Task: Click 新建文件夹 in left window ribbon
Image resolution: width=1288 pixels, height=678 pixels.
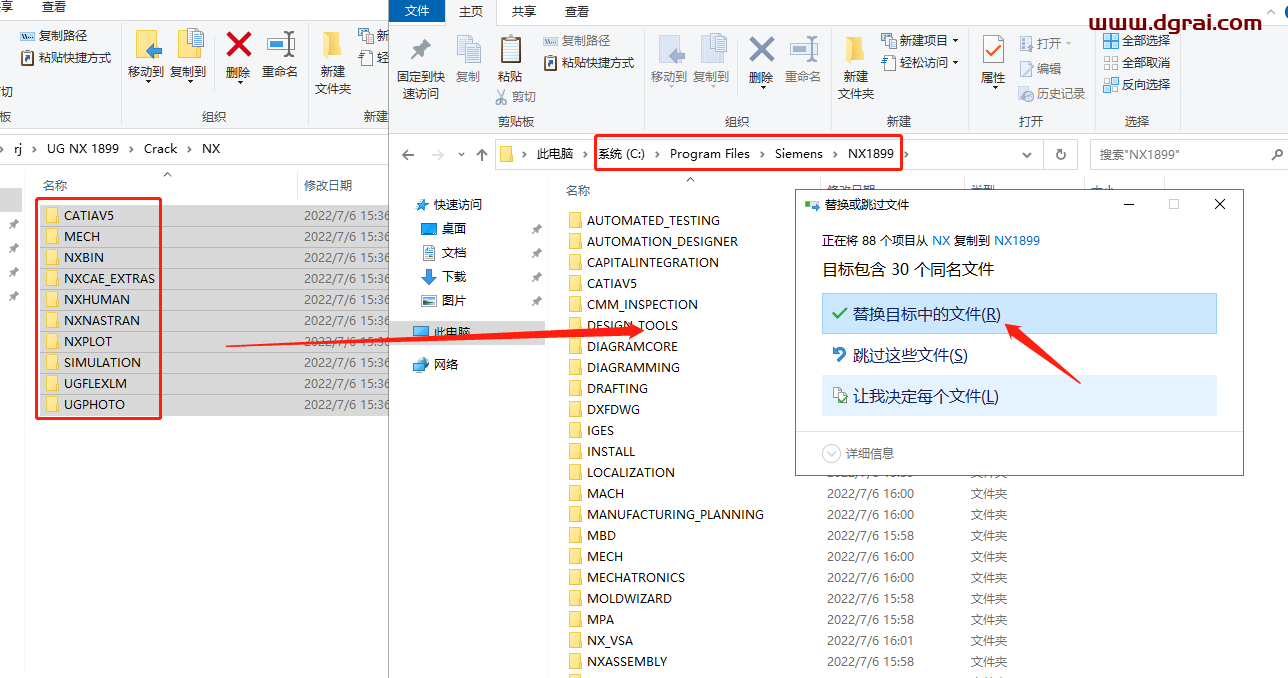Action: 333,62
